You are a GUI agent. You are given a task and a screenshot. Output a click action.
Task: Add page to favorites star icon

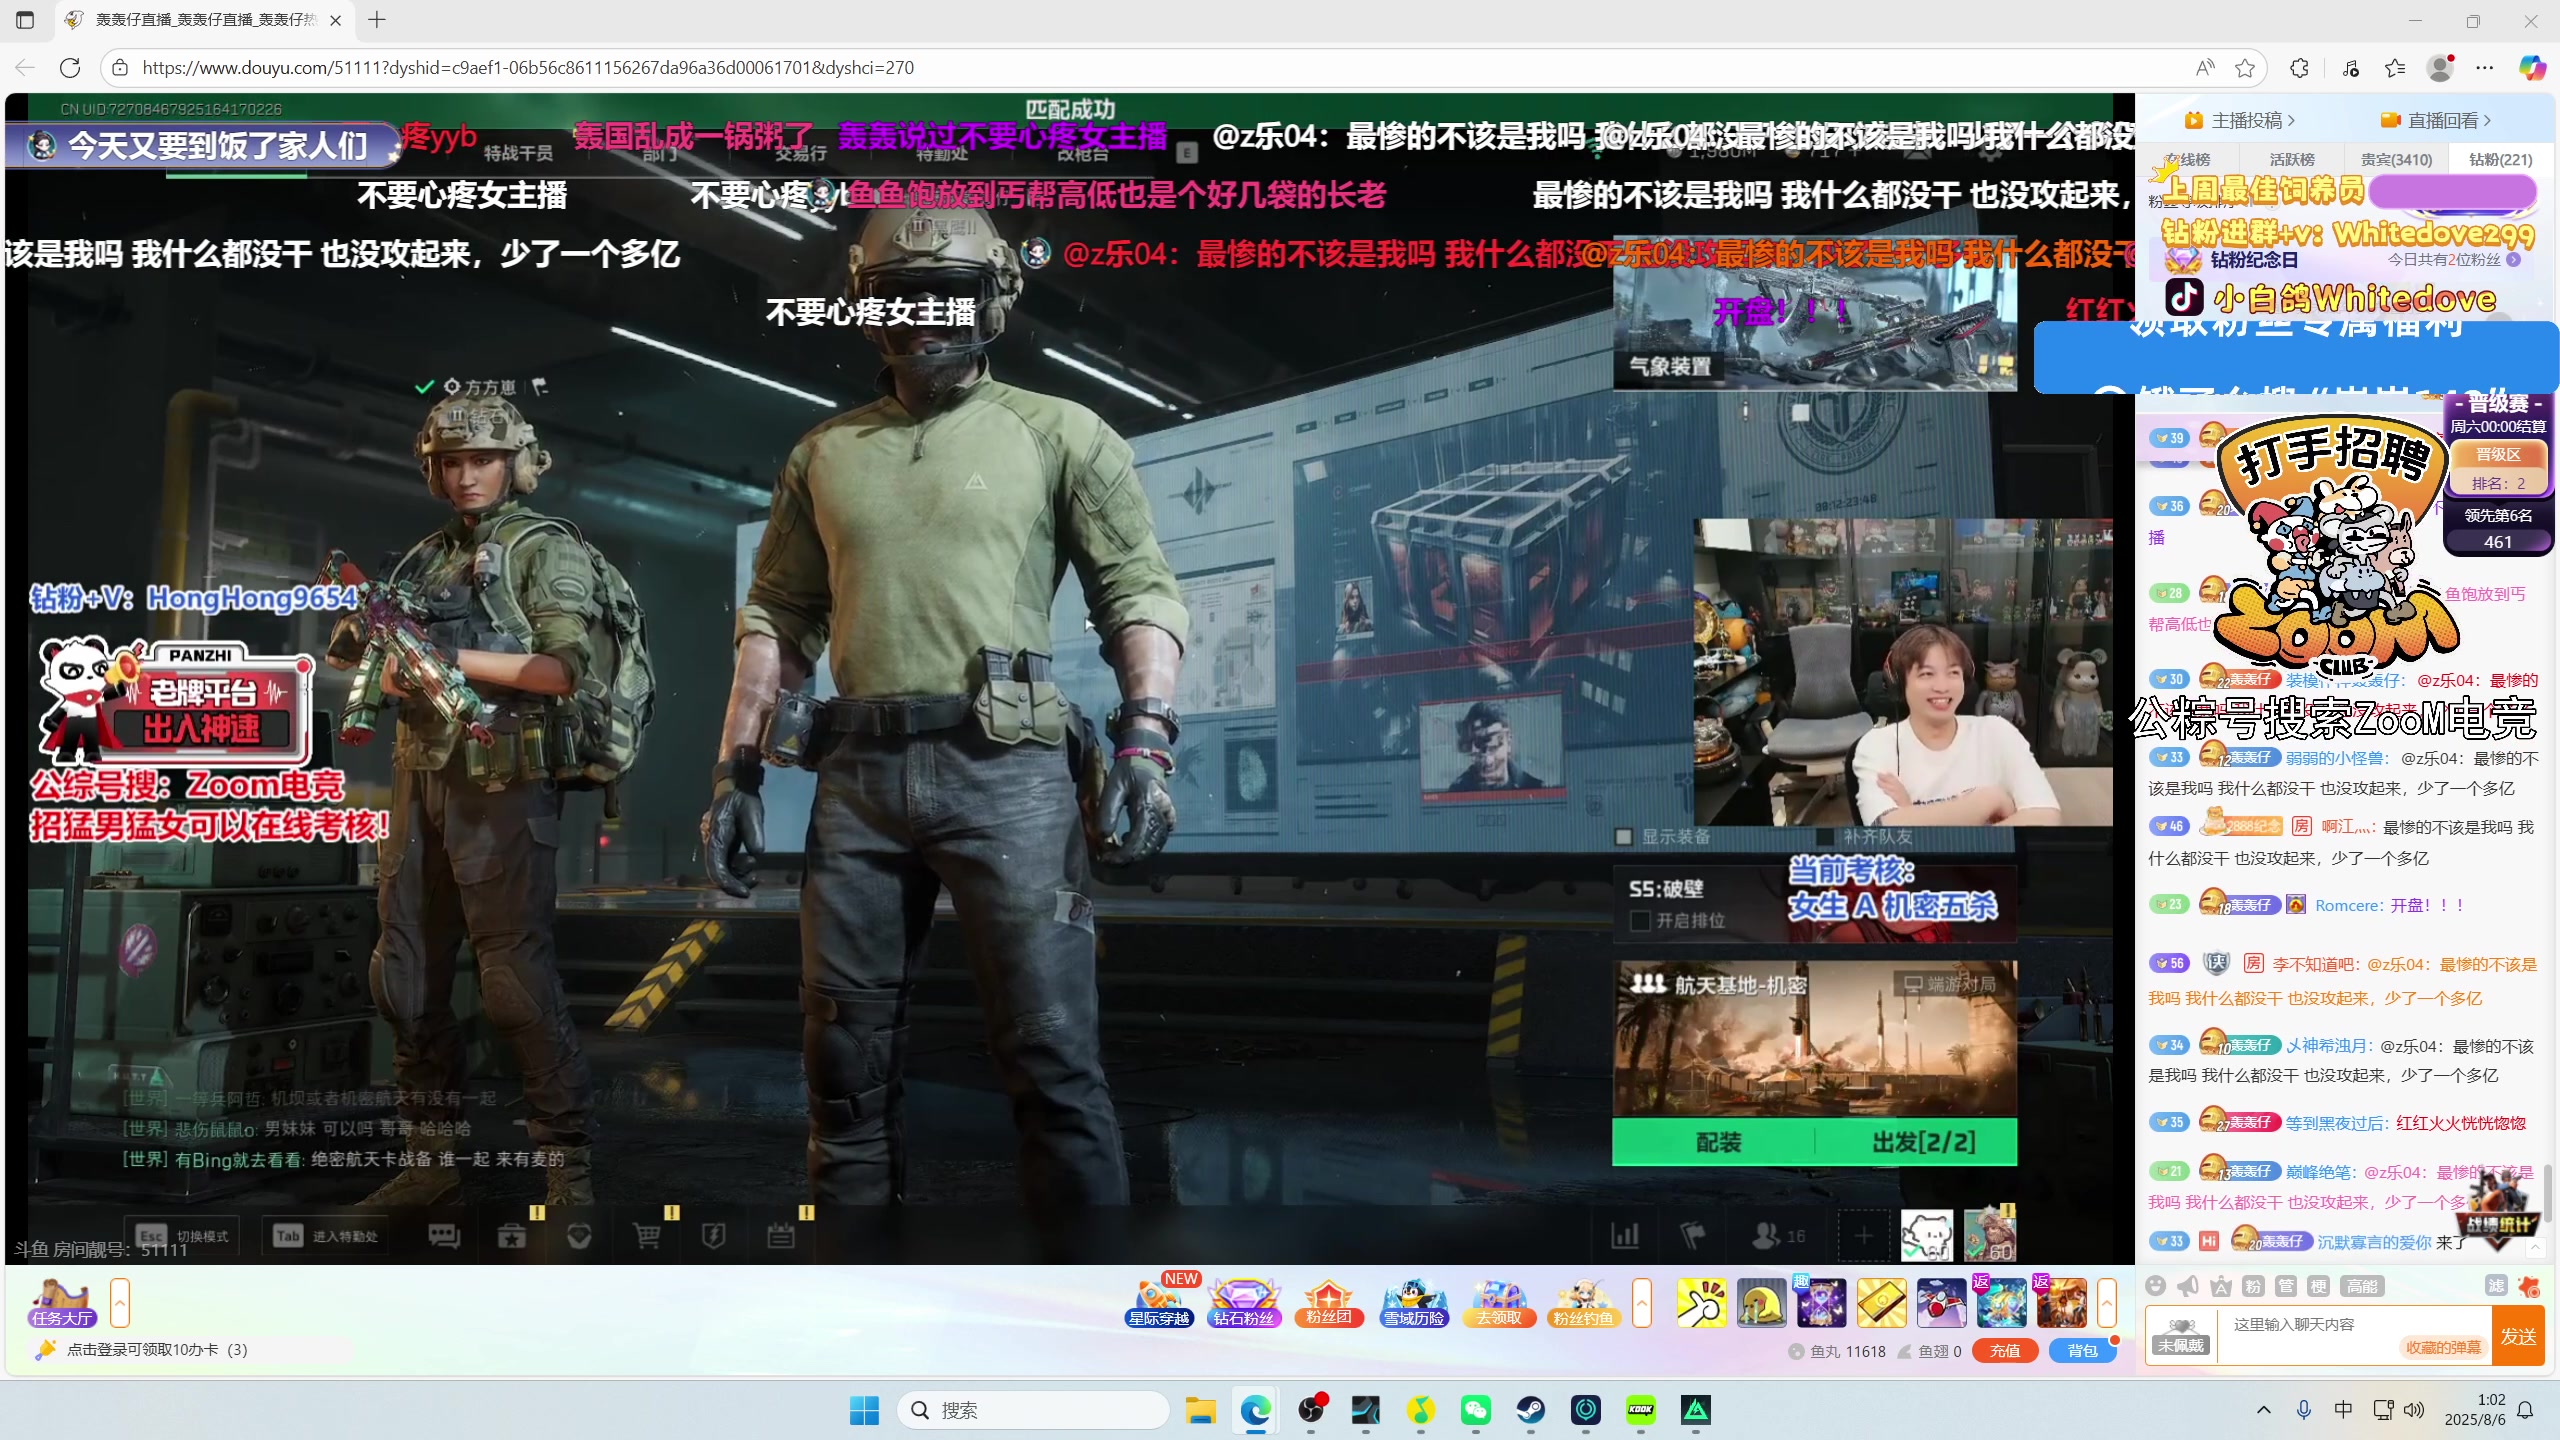[x=2245, y=68]
